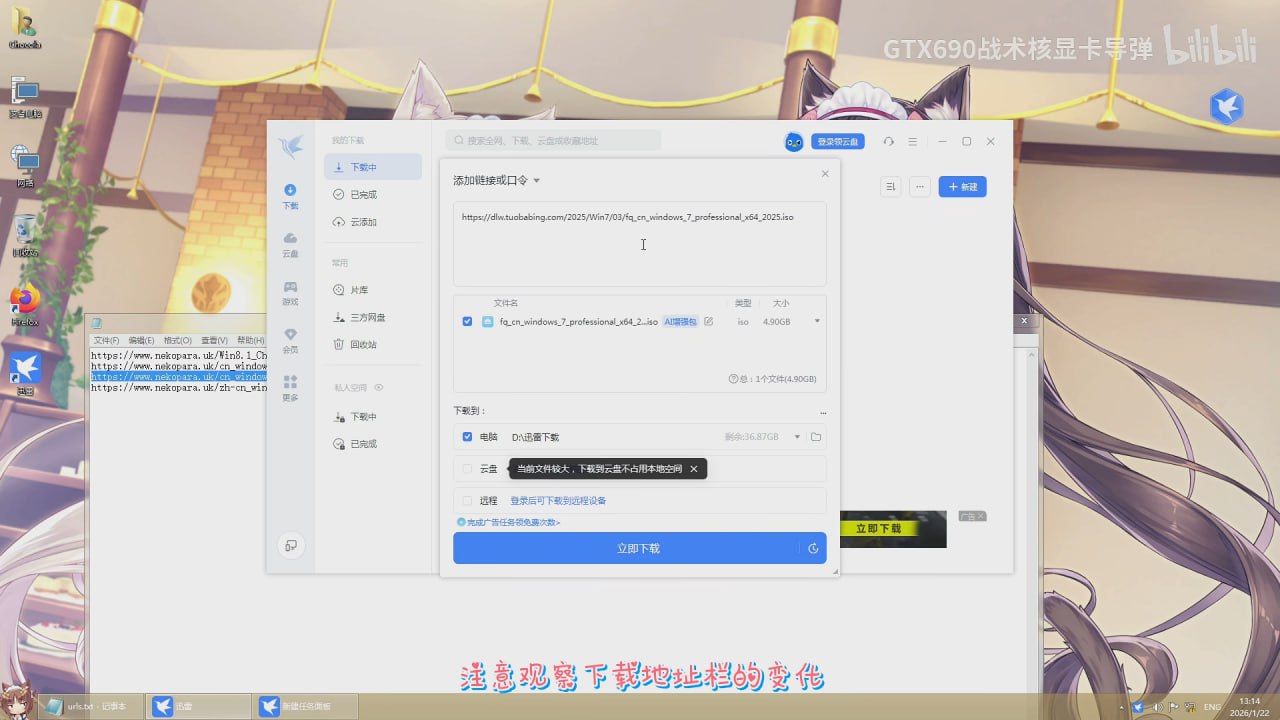Viewport: 1280px width, 720px height.
Task: Enable the 云盘 destination checkbox
Action: coord(467,469)
